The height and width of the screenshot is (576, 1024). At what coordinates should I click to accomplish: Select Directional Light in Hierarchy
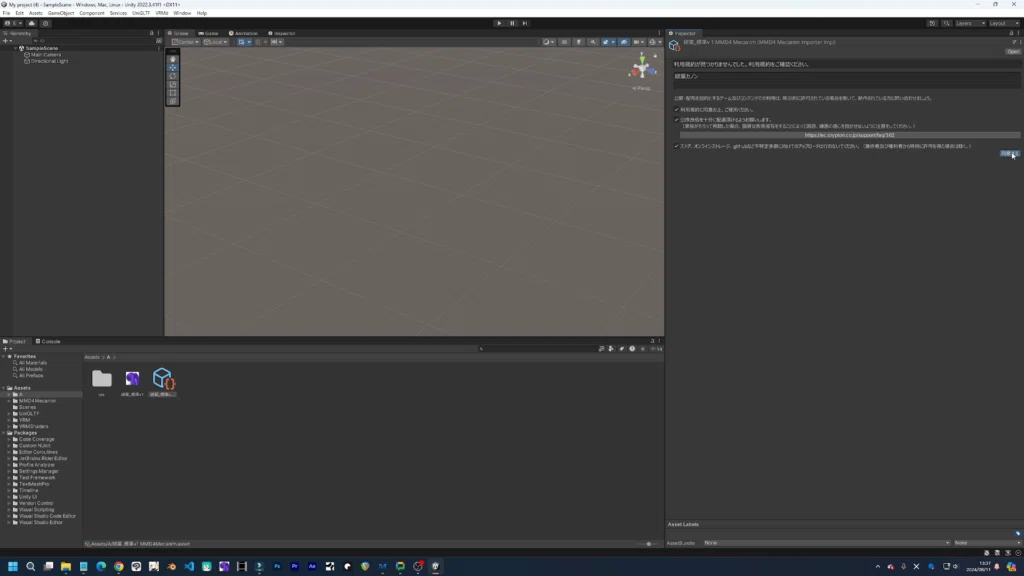click(x=49, y=61)
